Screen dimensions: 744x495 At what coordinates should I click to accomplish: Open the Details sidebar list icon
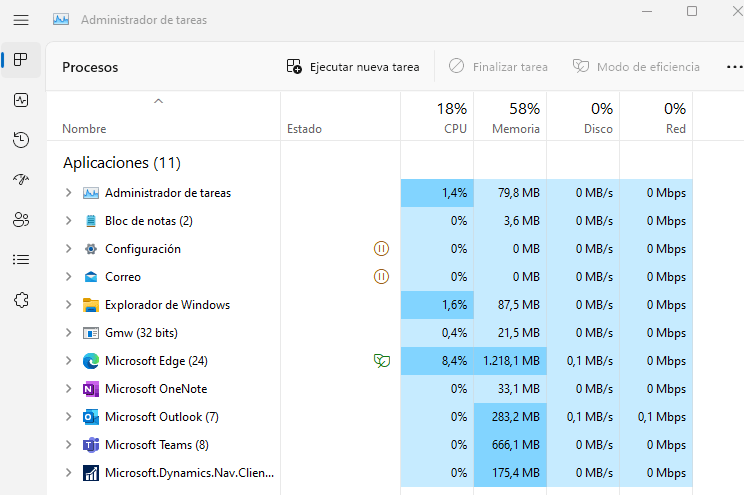pos(21,260)
